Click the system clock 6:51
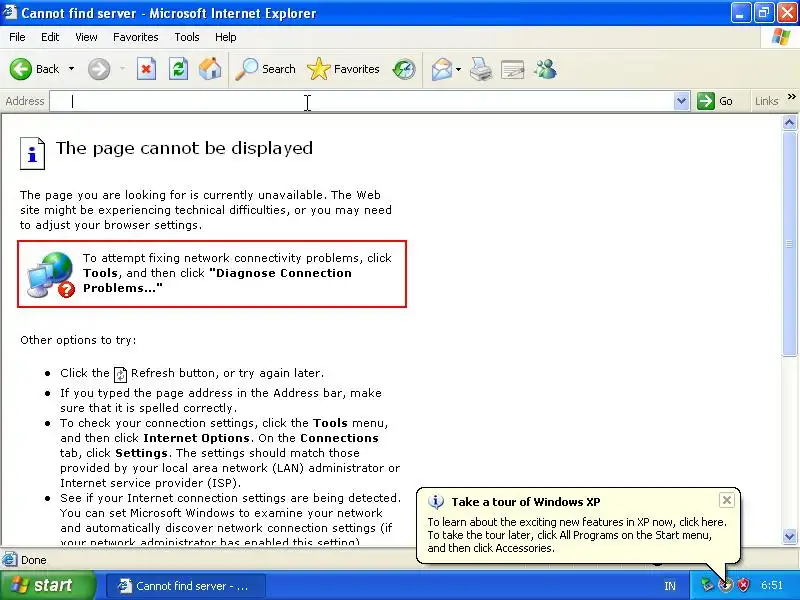The image size is (800, 600). [x=771, y=585]
